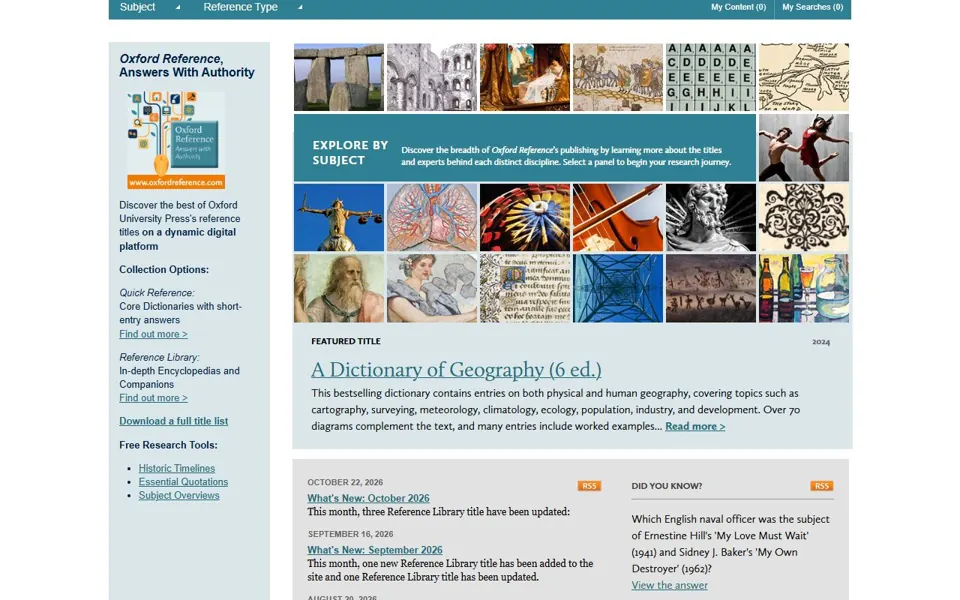
Task: Open Essential Quotations link
Action: (183, 482)
